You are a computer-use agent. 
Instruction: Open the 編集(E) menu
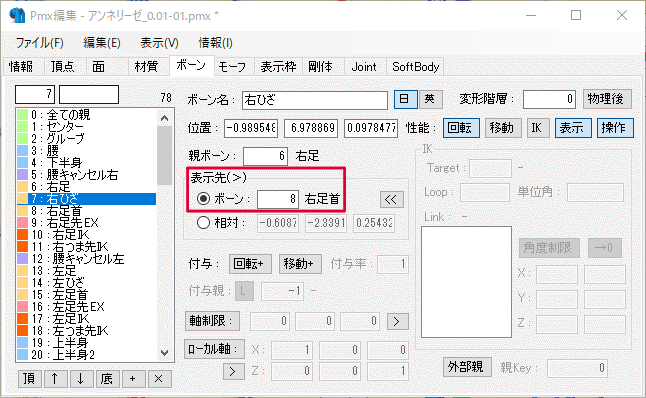102,43
